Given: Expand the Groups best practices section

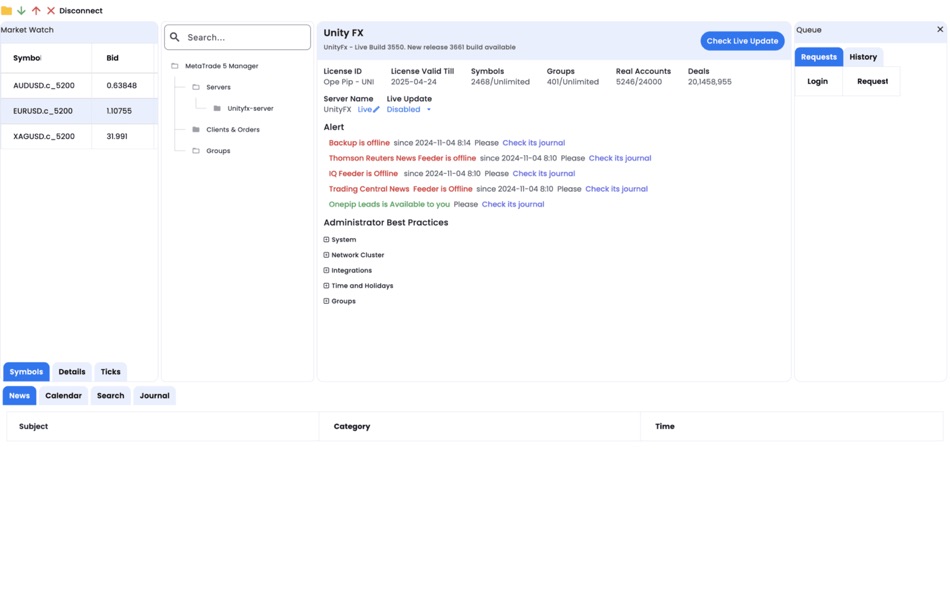Looking at the screenshot, I should [326, 301].
